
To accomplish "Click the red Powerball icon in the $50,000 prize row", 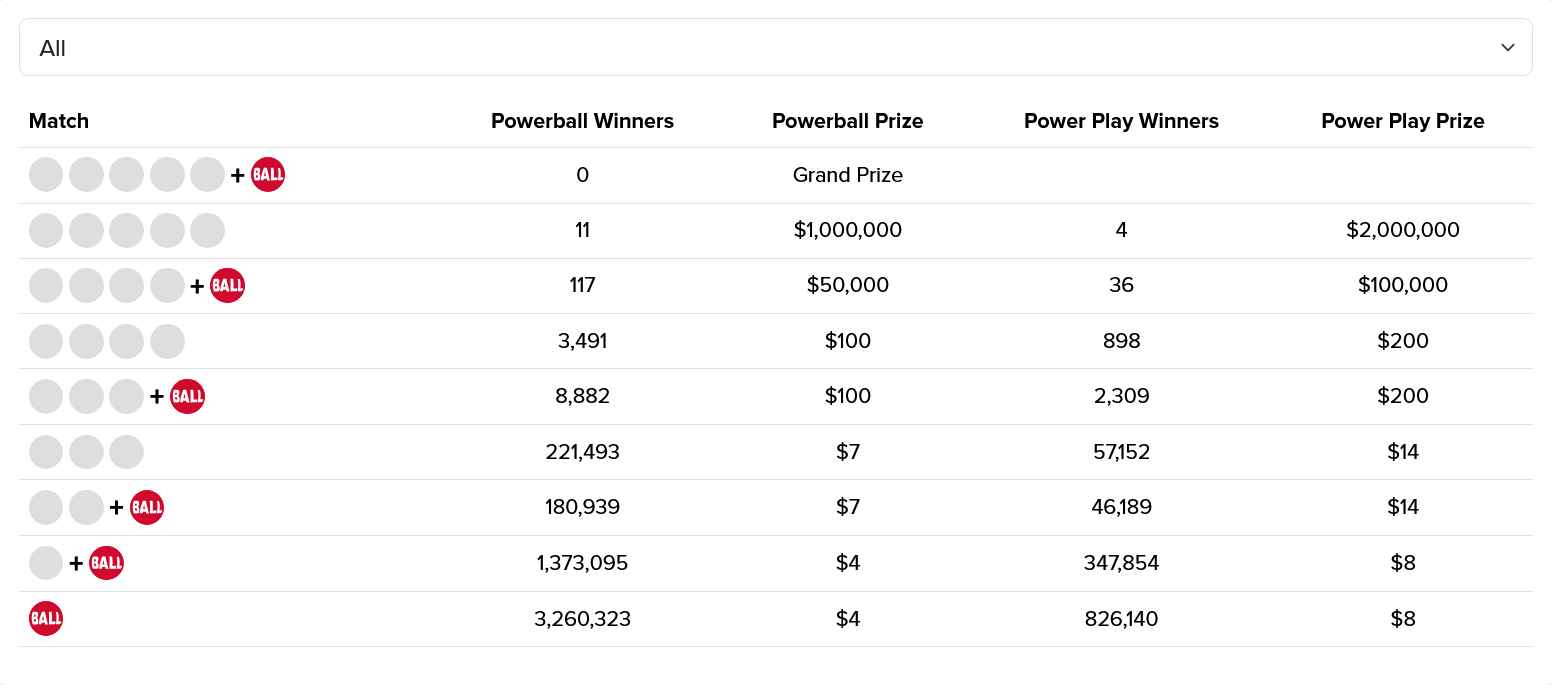I will [227, 286].
